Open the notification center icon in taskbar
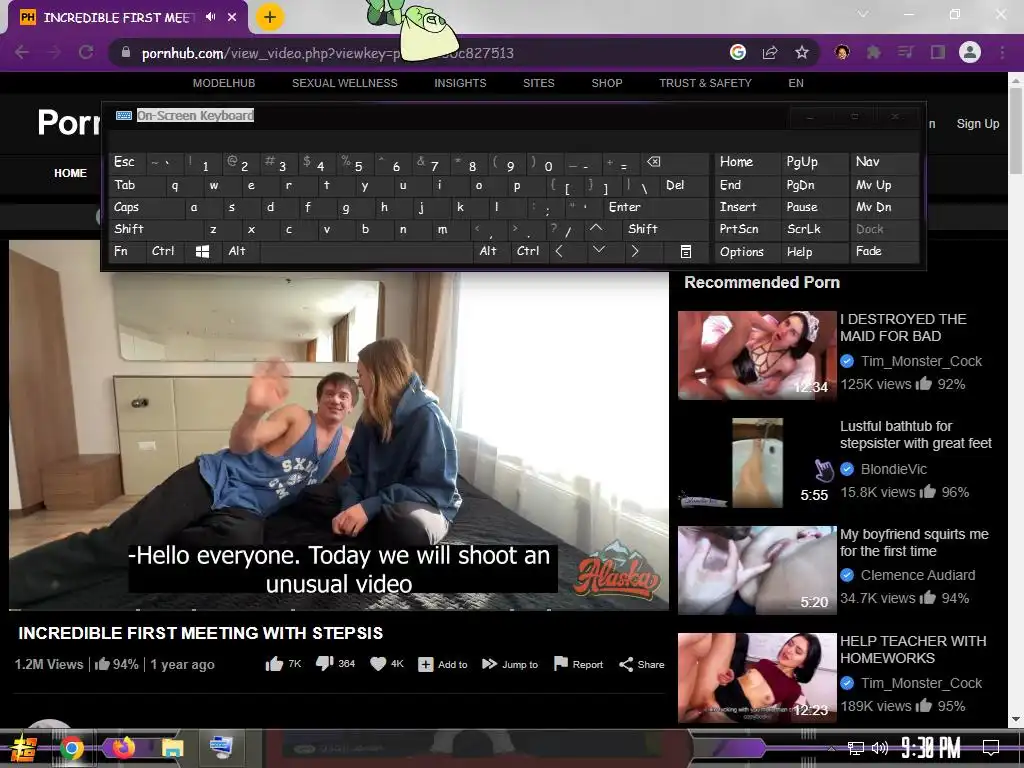Image resolution: width=1024 pixels, height=768 pixels. click(991, 747)
